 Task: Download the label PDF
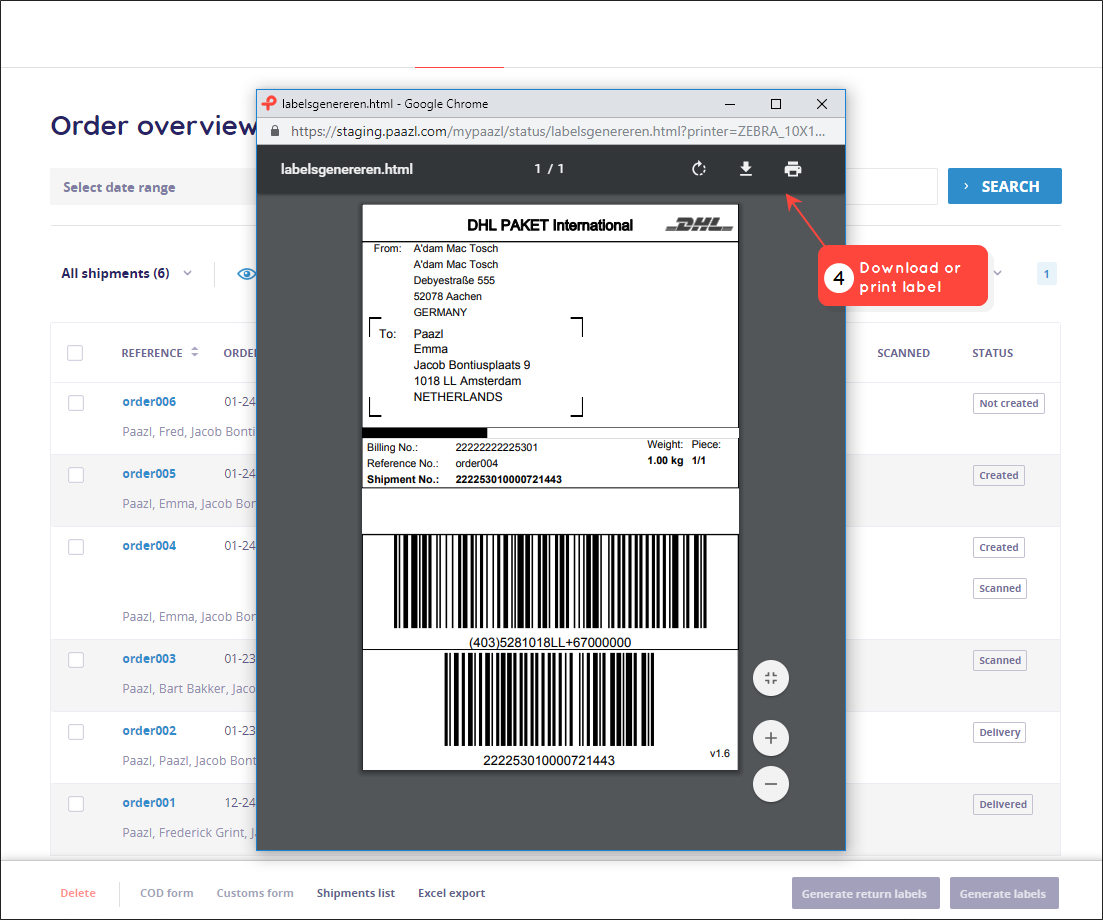pyautogui.click(x=746, y=169)
